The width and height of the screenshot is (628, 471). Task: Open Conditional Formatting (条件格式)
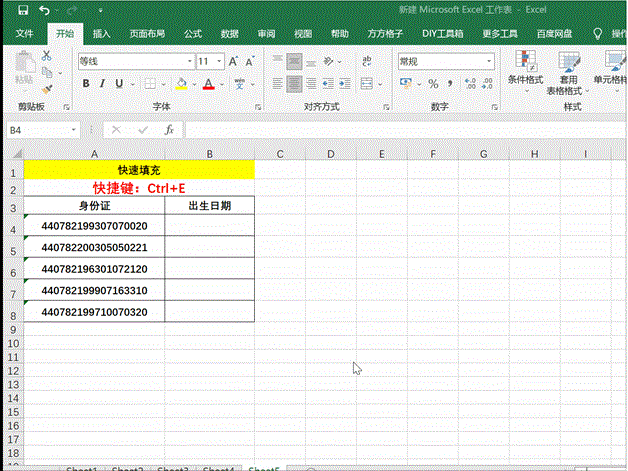[x=525, y=68]
